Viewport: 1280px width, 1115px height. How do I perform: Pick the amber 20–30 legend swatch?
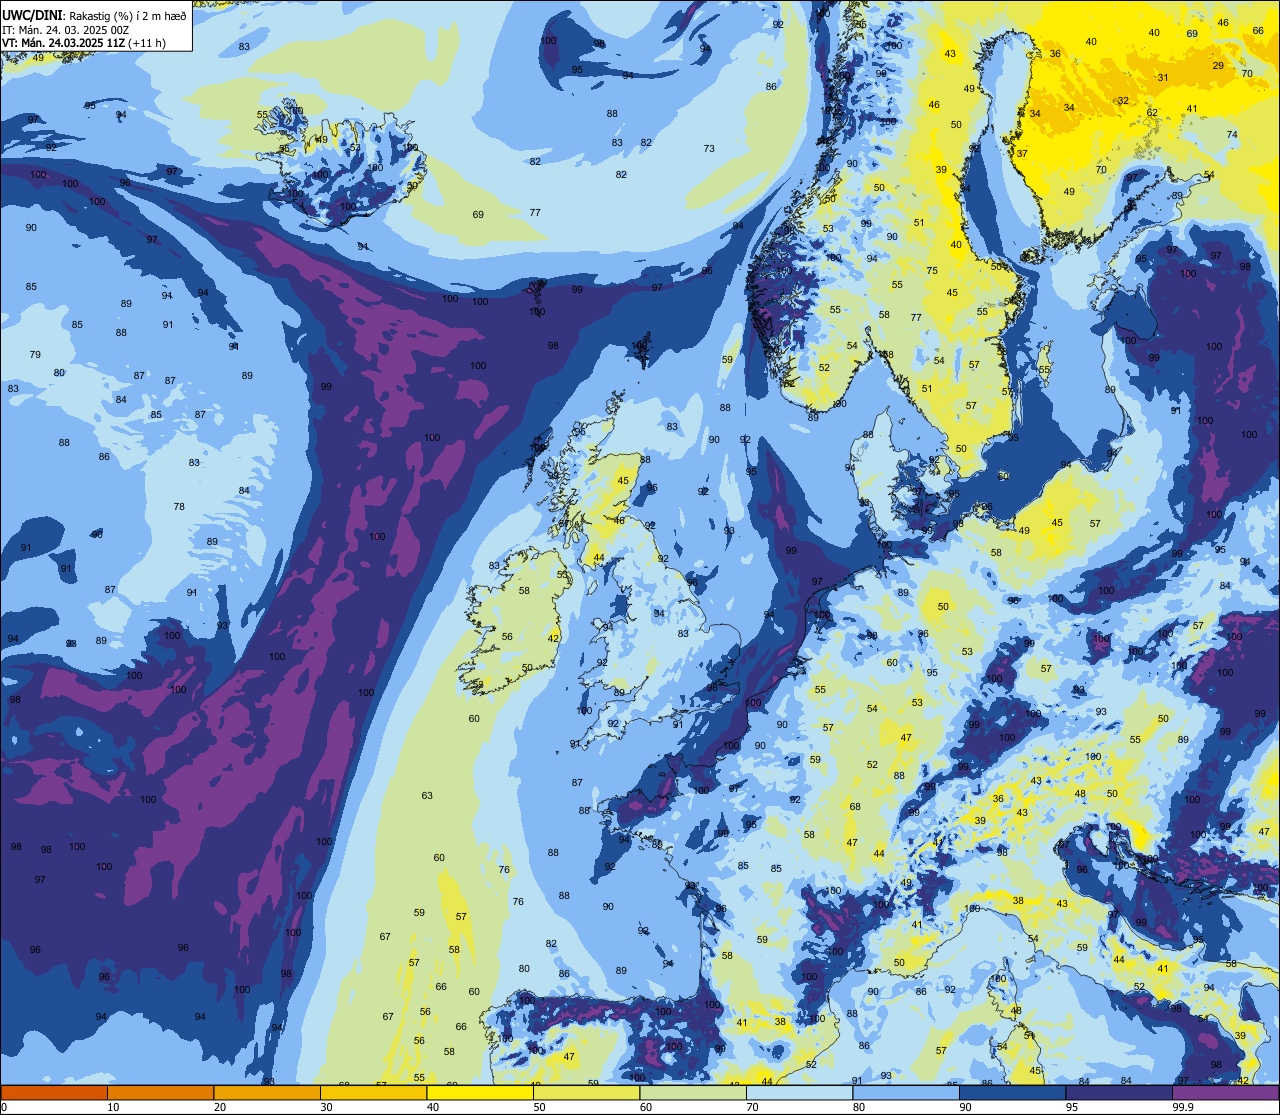(x=267, y=1092)
